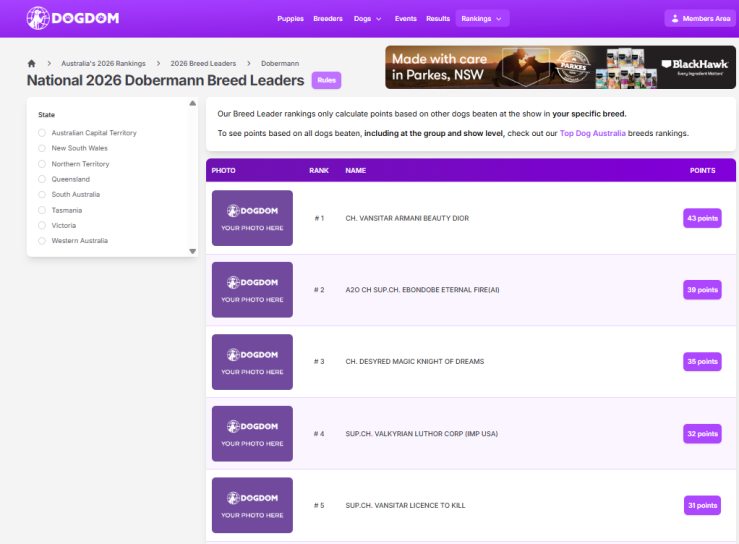
Task: Open the Rankings dropdown menu
Action: (482, 18)
